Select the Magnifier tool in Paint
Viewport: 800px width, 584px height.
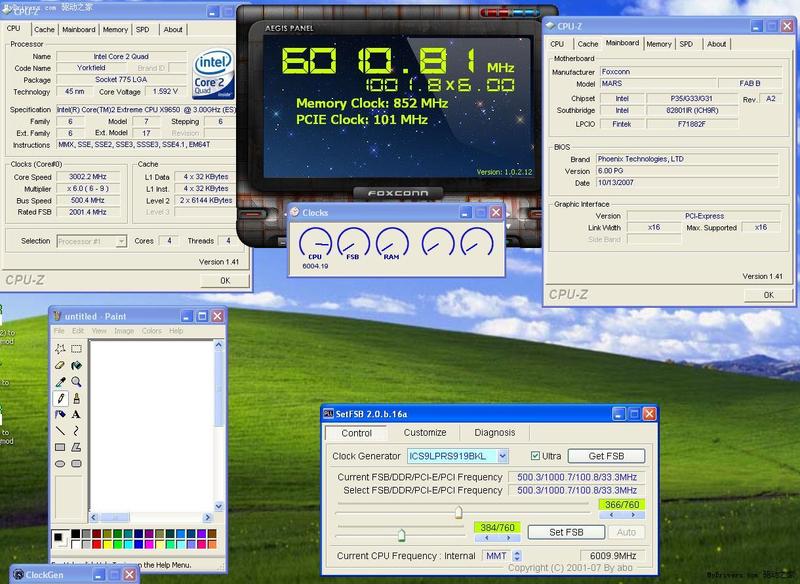coord(77,382)
